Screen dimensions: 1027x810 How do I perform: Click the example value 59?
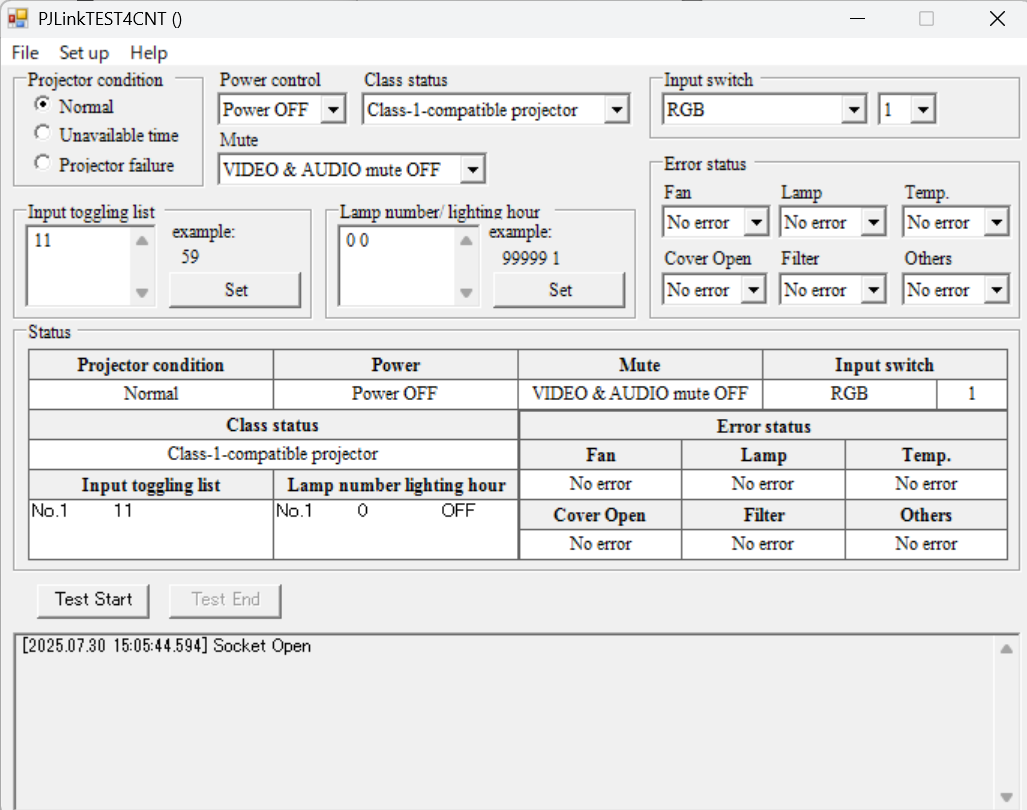click(190, 257)
